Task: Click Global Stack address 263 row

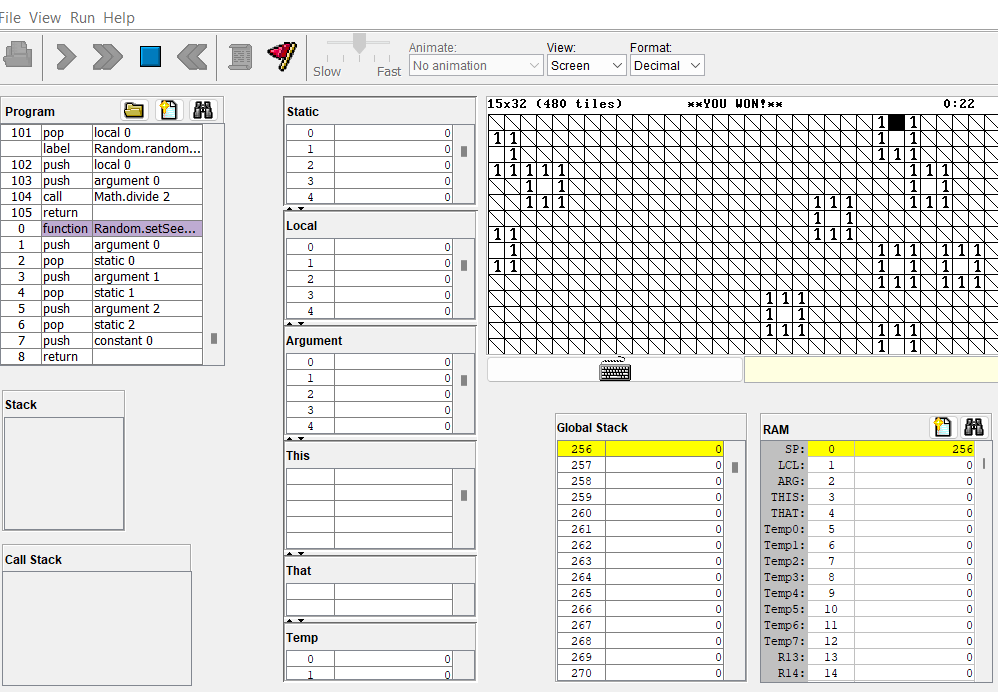Action: pyautogui.click(x=640, y=561)
